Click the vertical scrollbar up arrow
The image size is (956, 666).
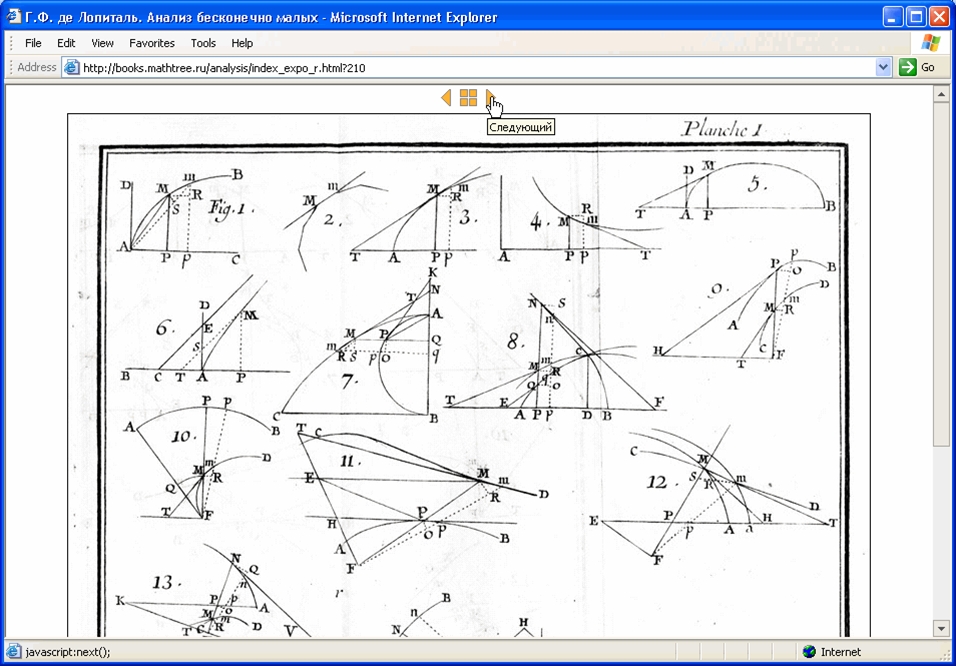click(x=940, y=93)
